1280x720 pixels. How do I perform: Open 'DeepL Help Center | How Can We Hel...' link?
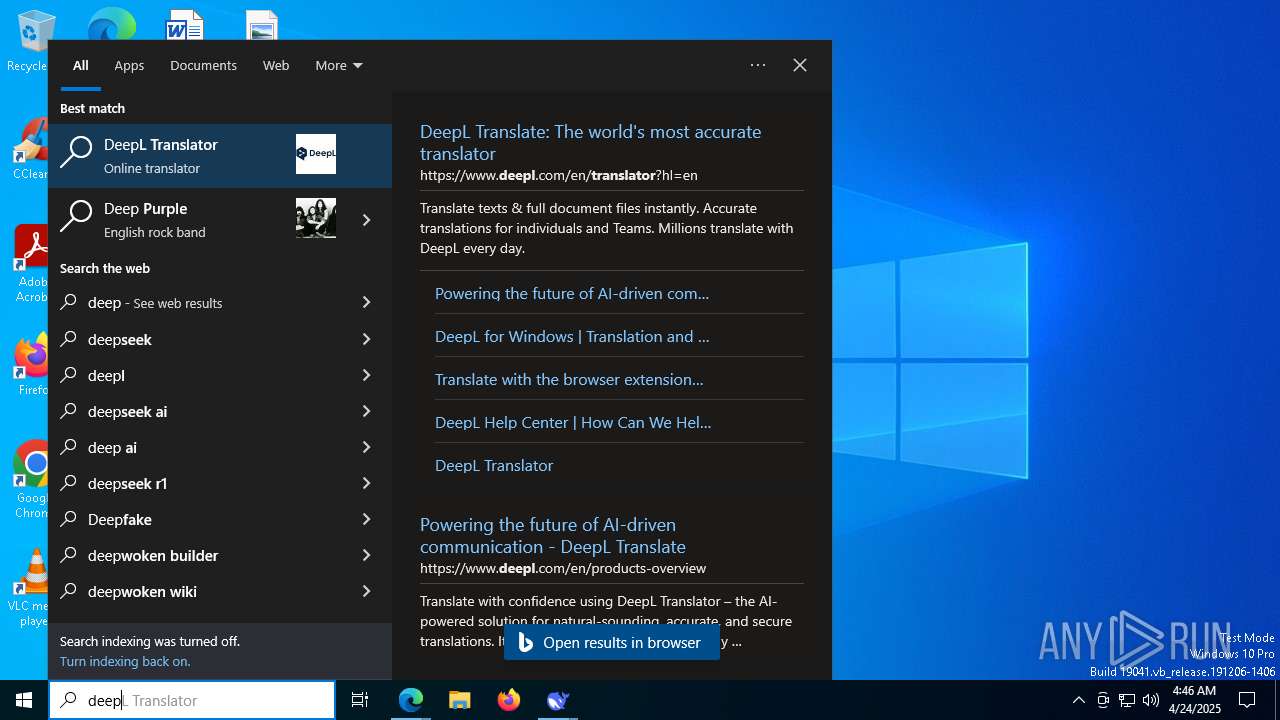point(573,422)
